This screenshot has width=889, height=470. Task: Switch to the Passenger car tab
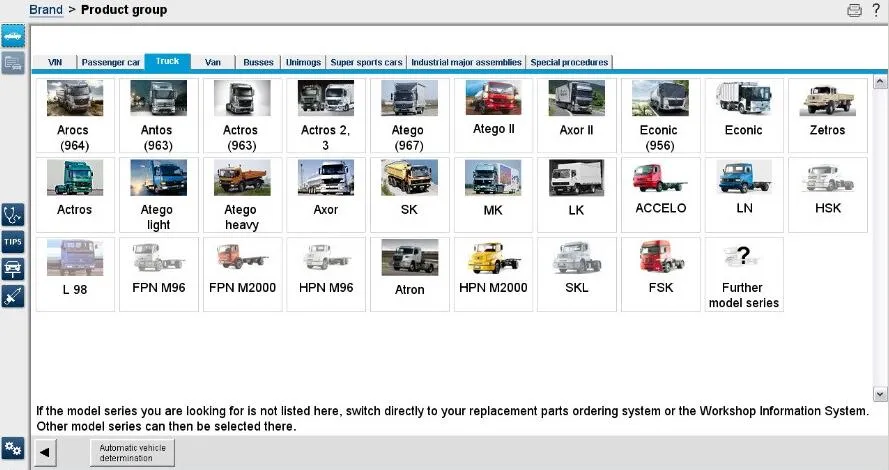coord(111,62)
